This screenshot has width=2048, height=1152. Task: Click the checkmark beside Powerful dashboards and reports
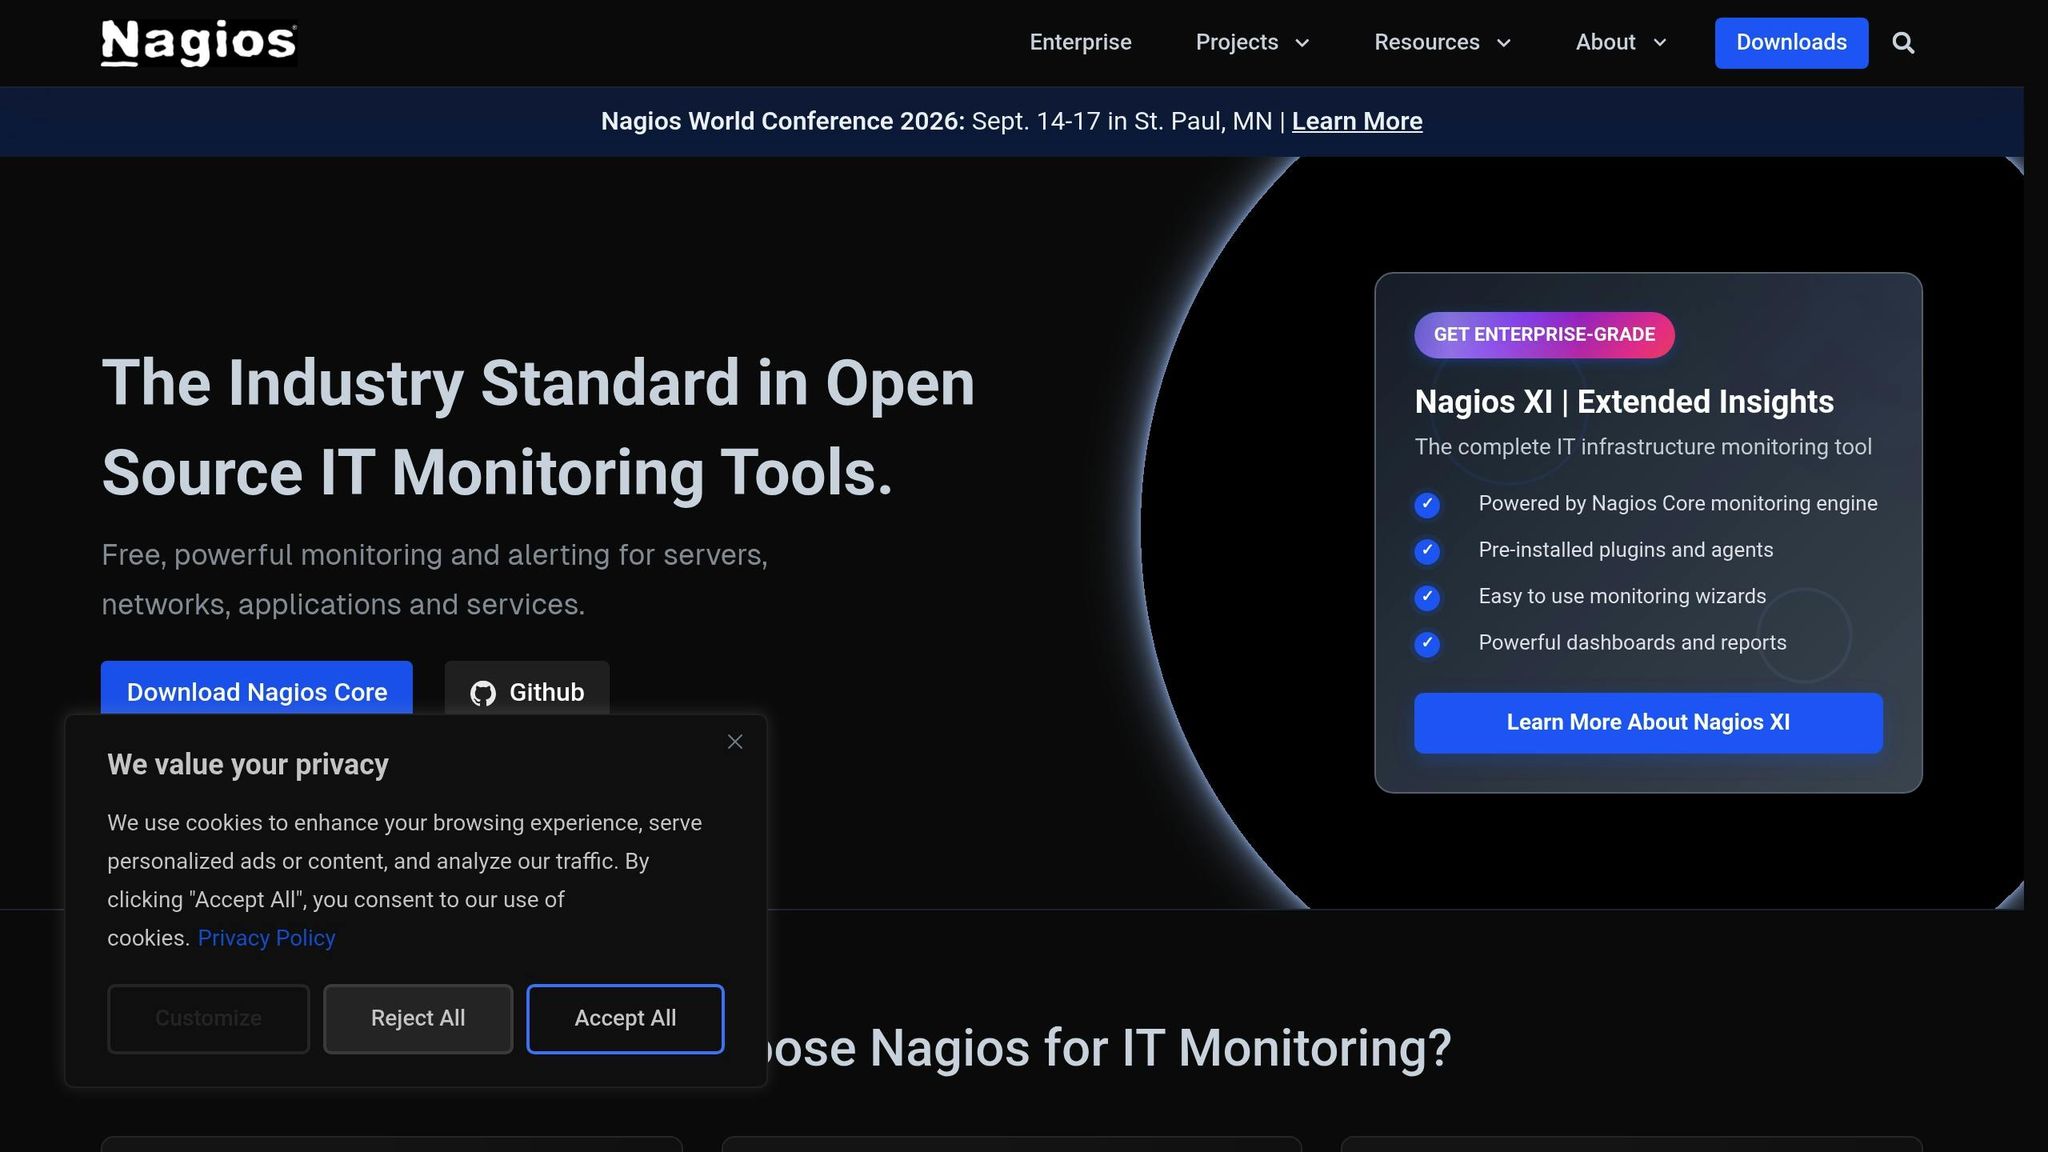(x=1427, y=644)
